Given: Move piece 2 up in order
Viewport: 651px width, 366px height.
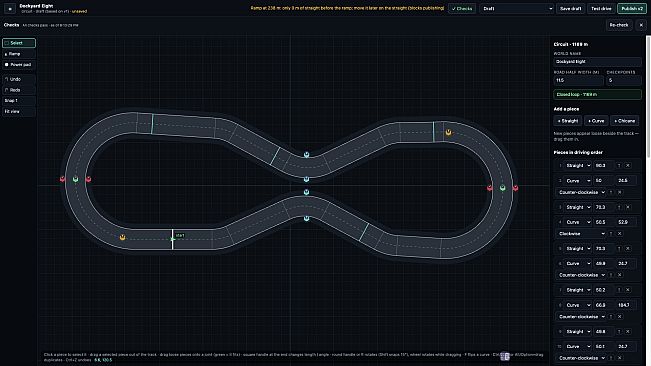Looking at the screenshot, I should 611,192.
